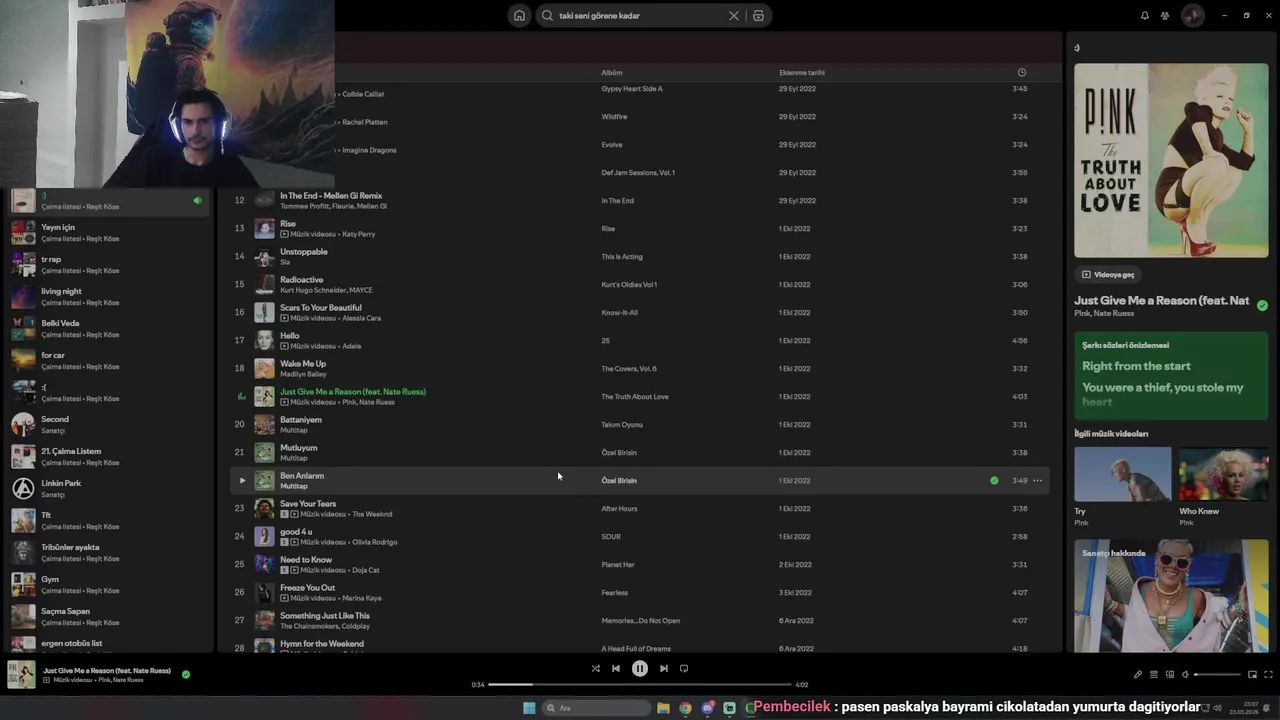Open the 'for car' playlist
This screenshot has width=1280, height=720.
point(110,360)
